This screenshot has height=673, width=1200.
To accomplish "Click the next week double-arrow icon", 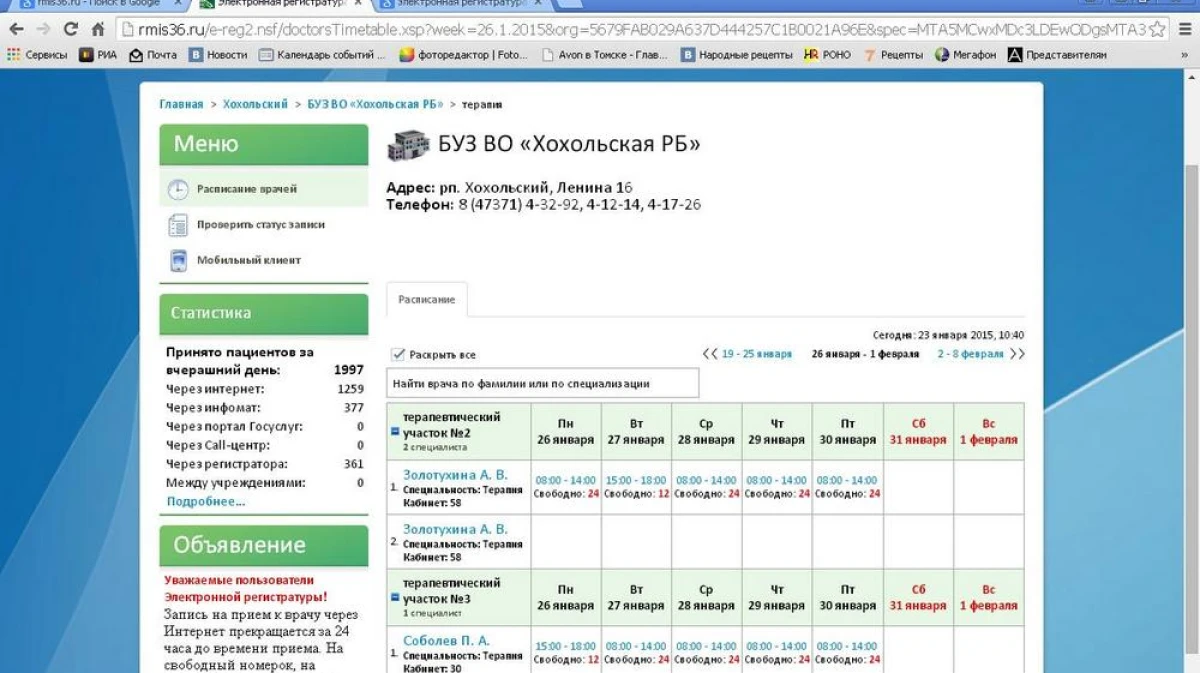I will (x=1017, y=354).
